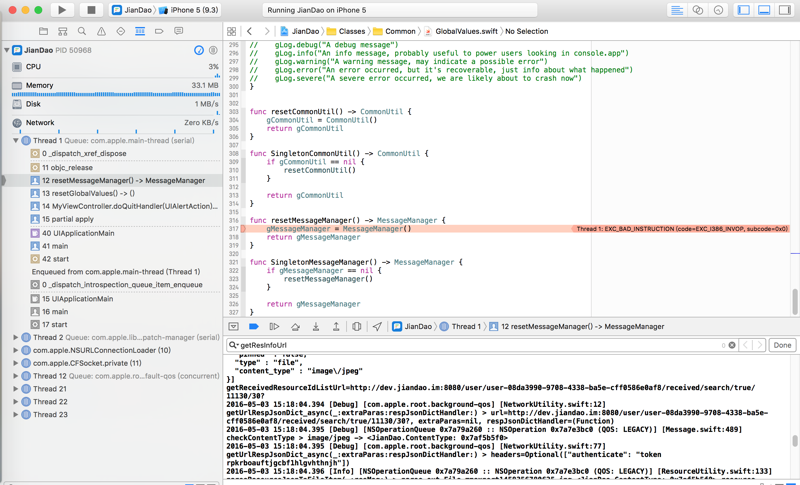800x485 pixels.
Task: Click the Run button in toolbar
Action: pyautogui.click(x=62, y=10)
